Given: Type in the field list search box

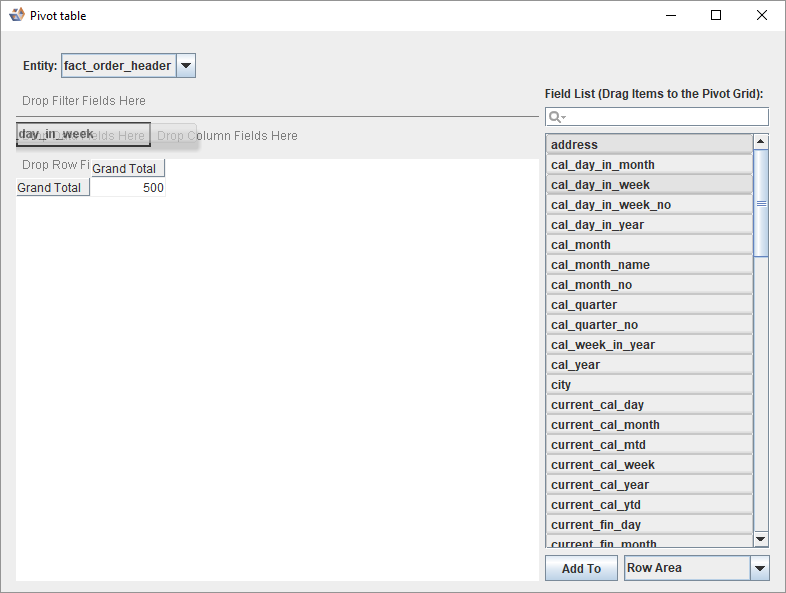Looking at the screenshot, I should click(664, 117).
